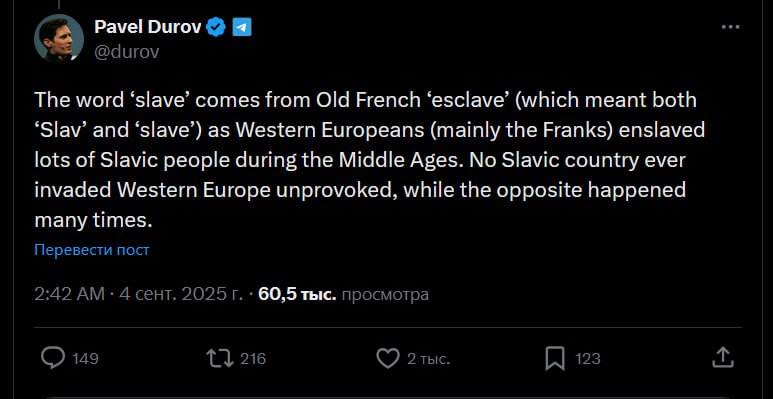Like the post with the heart icon
Screen dimensions: 773x399
click(x=387, y=359)
